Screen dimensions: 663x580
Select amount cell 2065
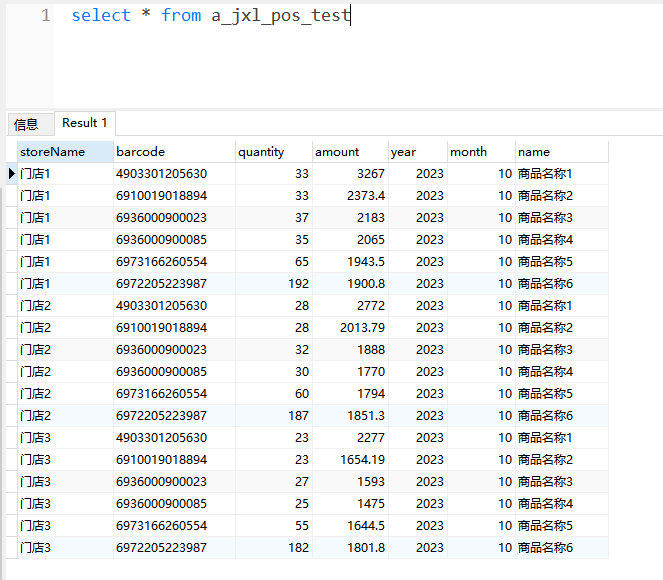pyautogui.click(x=350, y=240)
